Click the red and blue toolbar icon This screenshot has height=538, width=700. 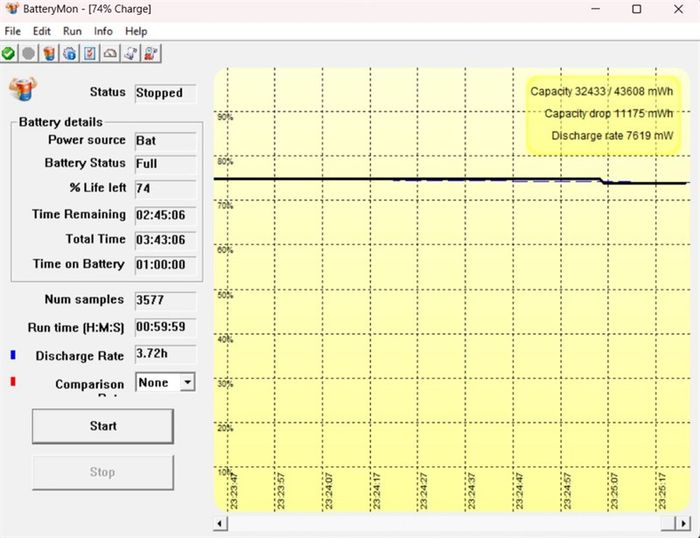pos(151,54)
